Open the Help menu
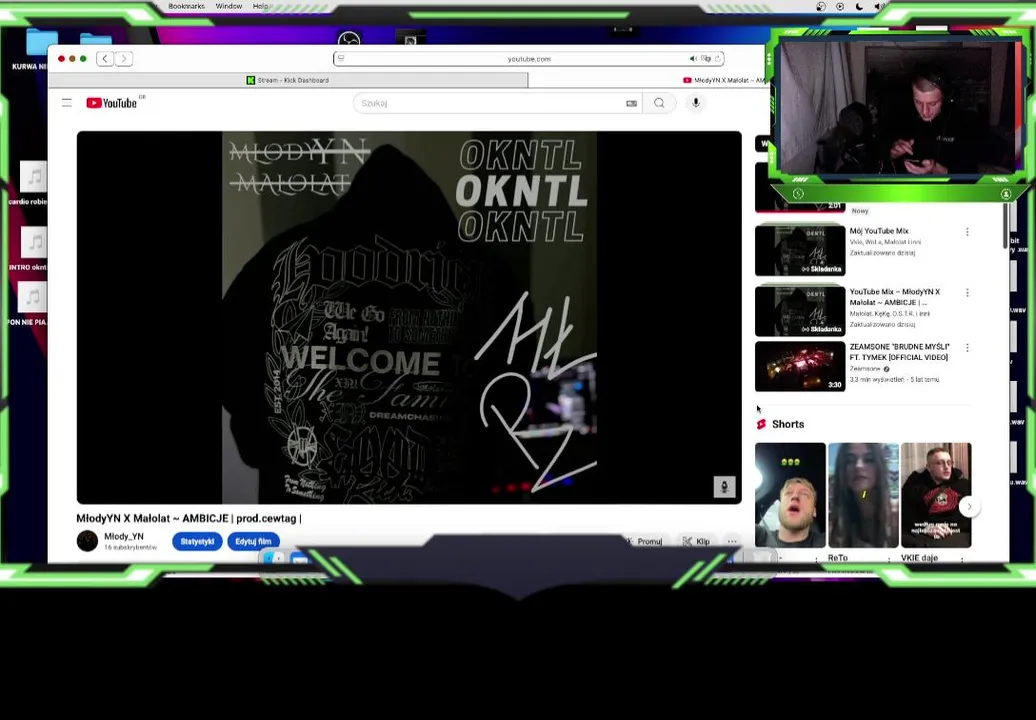1036x720 pixels. coord(260,6)
